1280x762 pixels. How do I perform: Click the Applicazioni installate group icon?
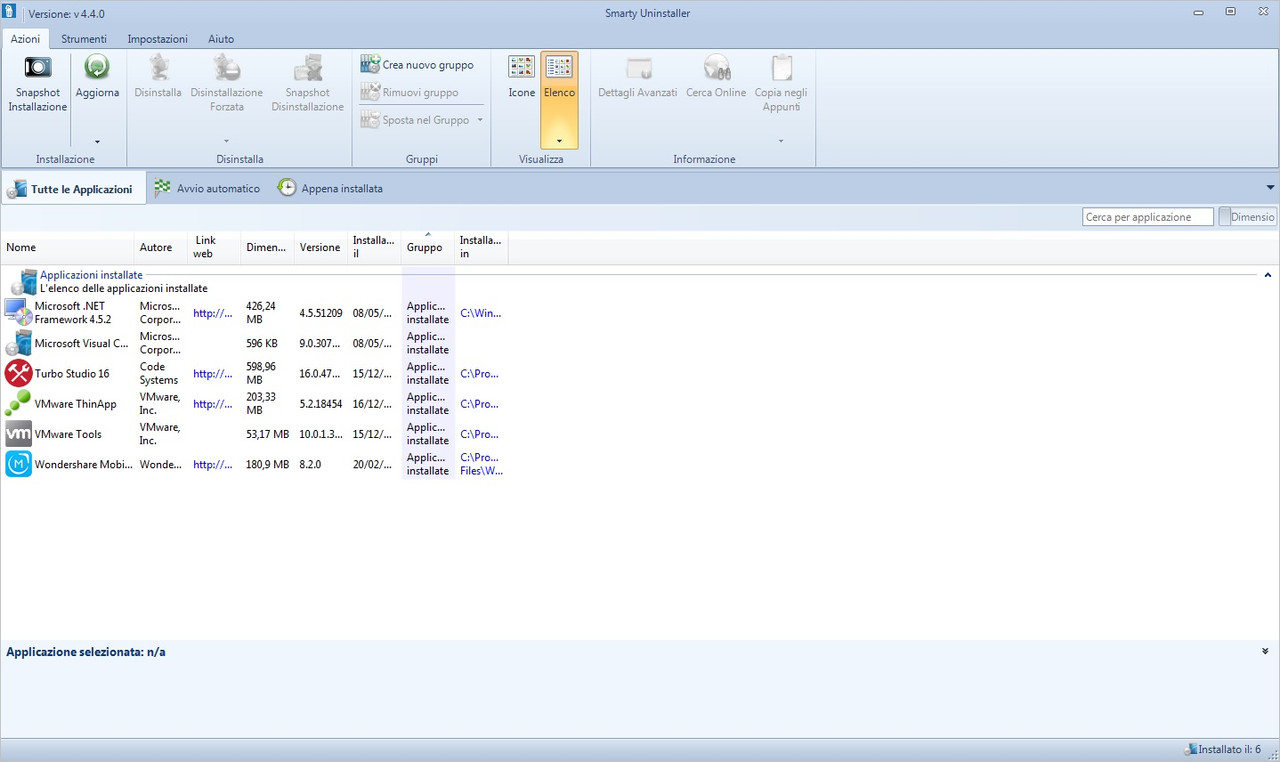pos(23,282)
